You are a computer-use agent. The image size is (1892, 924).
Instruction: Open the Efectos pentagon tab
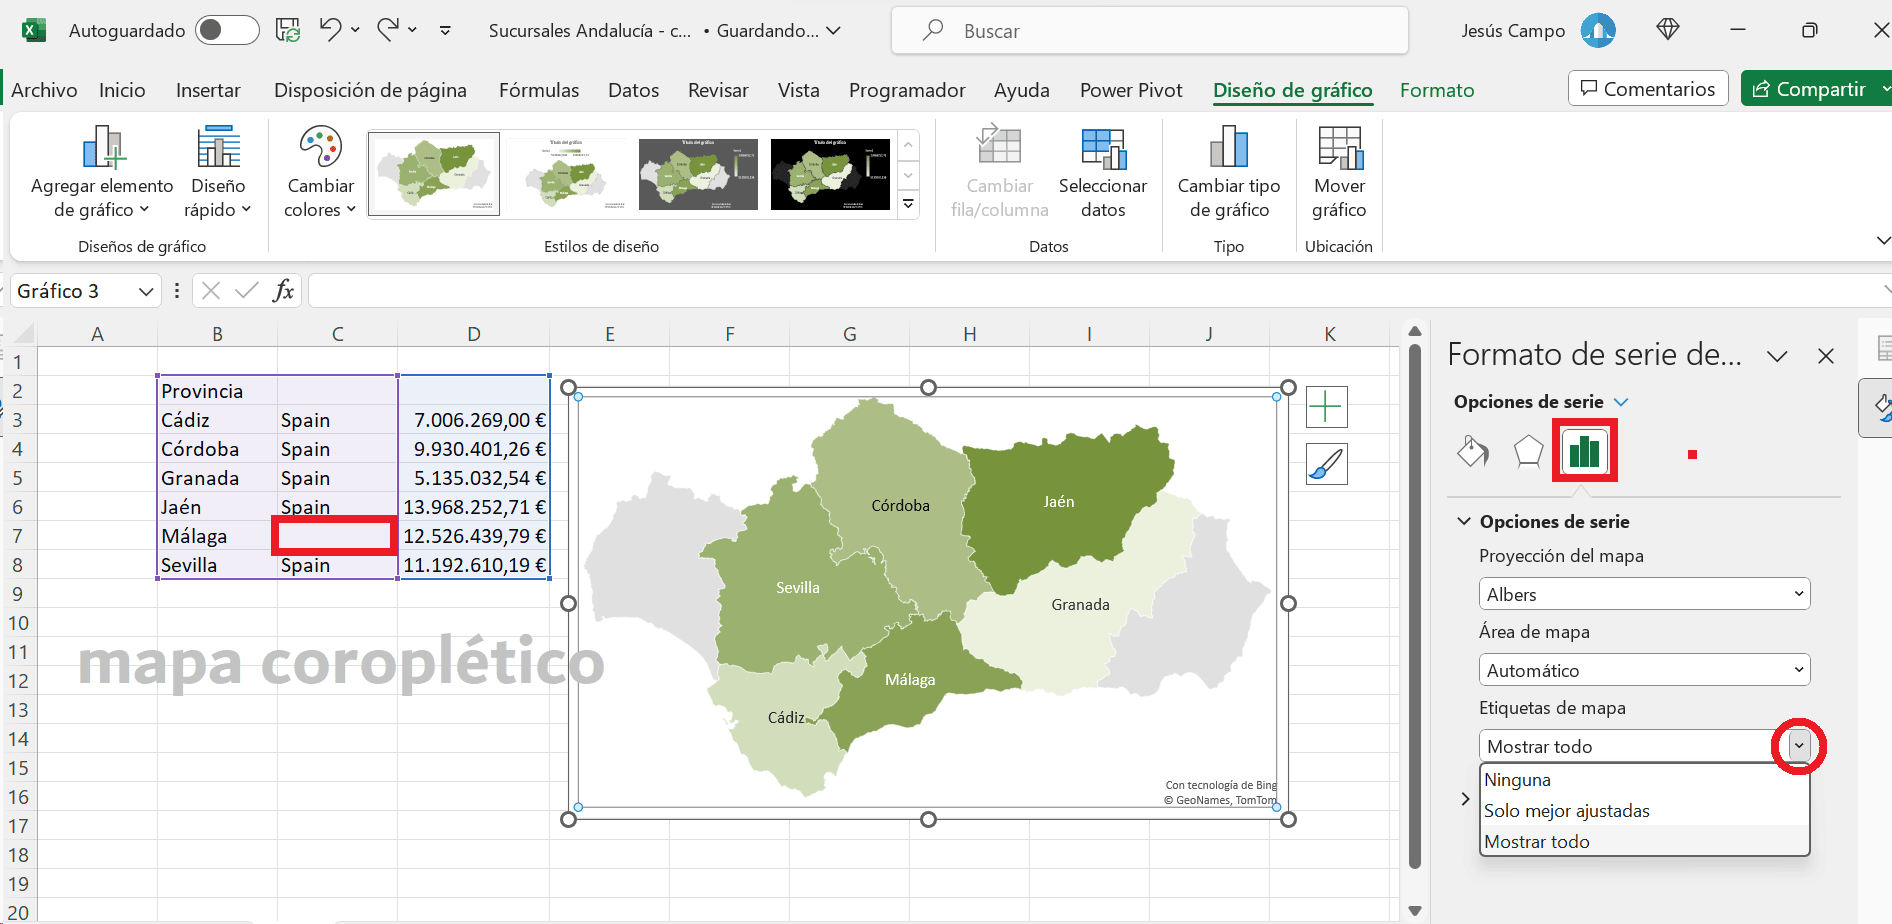click(1528, 451)
